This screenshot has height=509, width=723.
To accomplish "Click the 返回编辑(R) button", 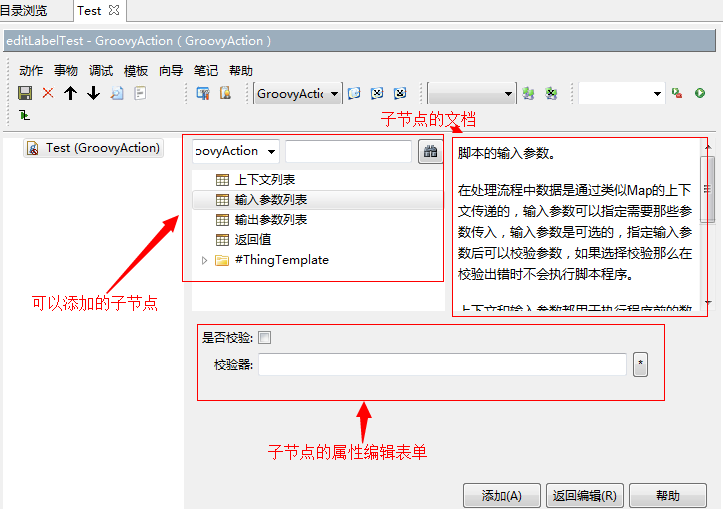I will click(585, 496).
